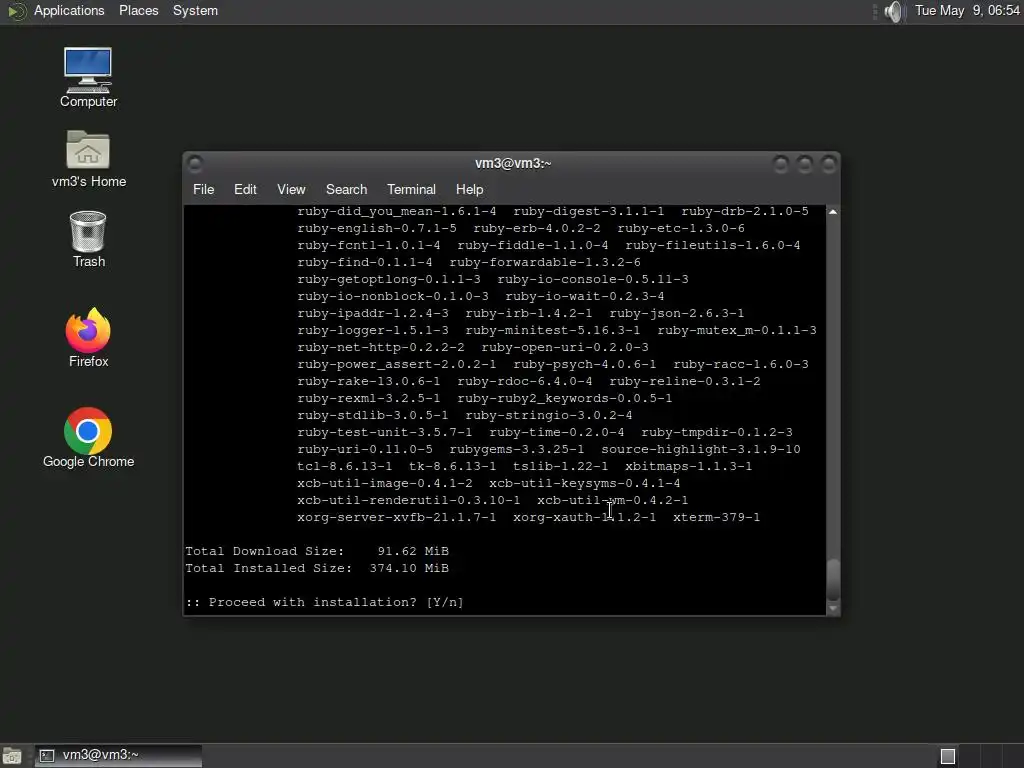Click the vm3@vm3:~ taskbar button
The width and height of the screenshot is (1024, 768).
[118, 756]
